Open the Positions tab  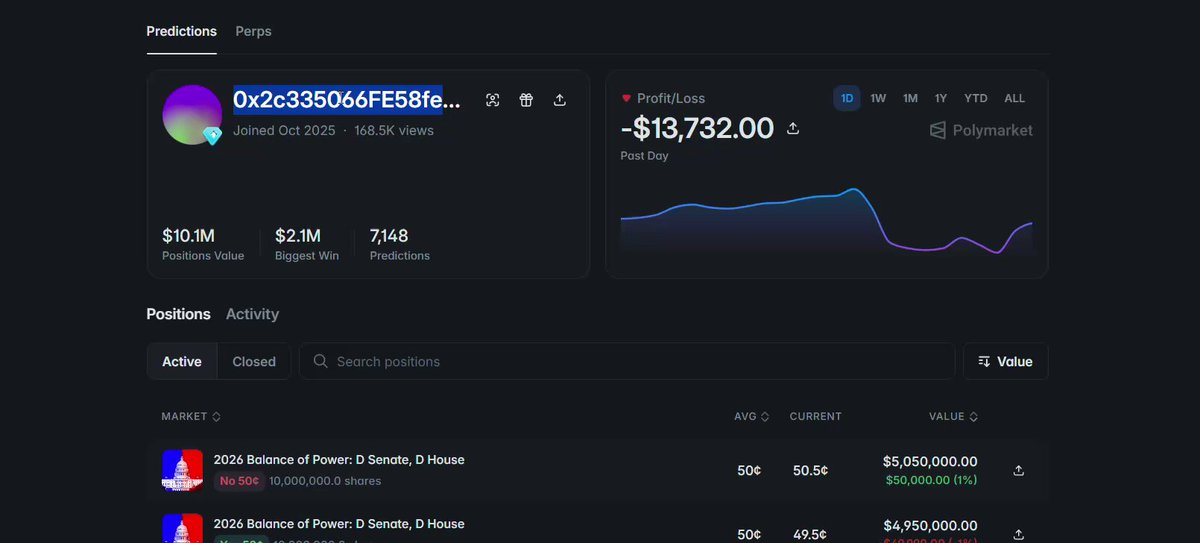point(178,314)
